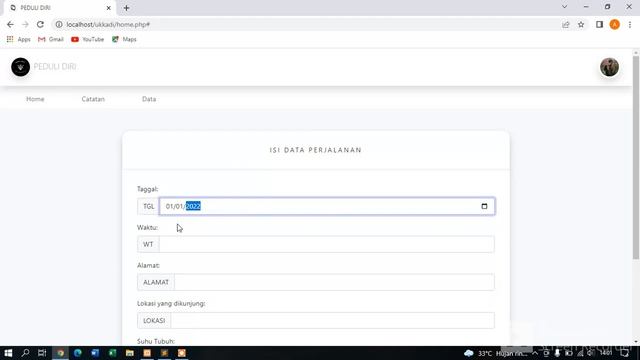
Task: Click the WT field prefix label
Action: tap(148, 244)
